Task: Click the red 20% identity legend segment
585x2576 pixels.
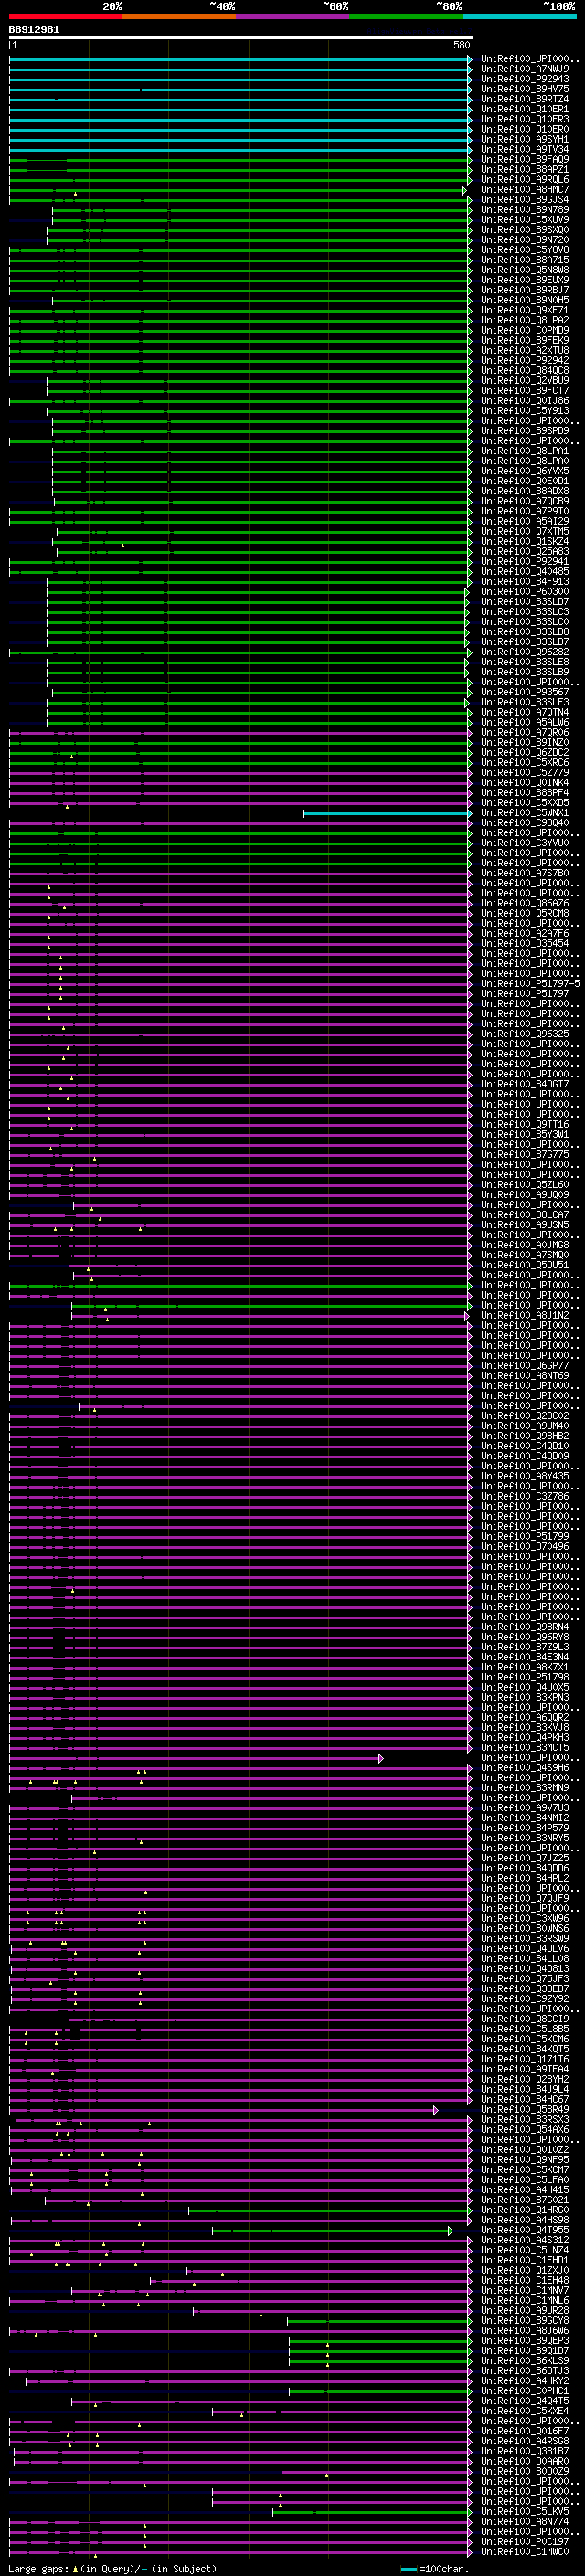Action: click(65, 16)
